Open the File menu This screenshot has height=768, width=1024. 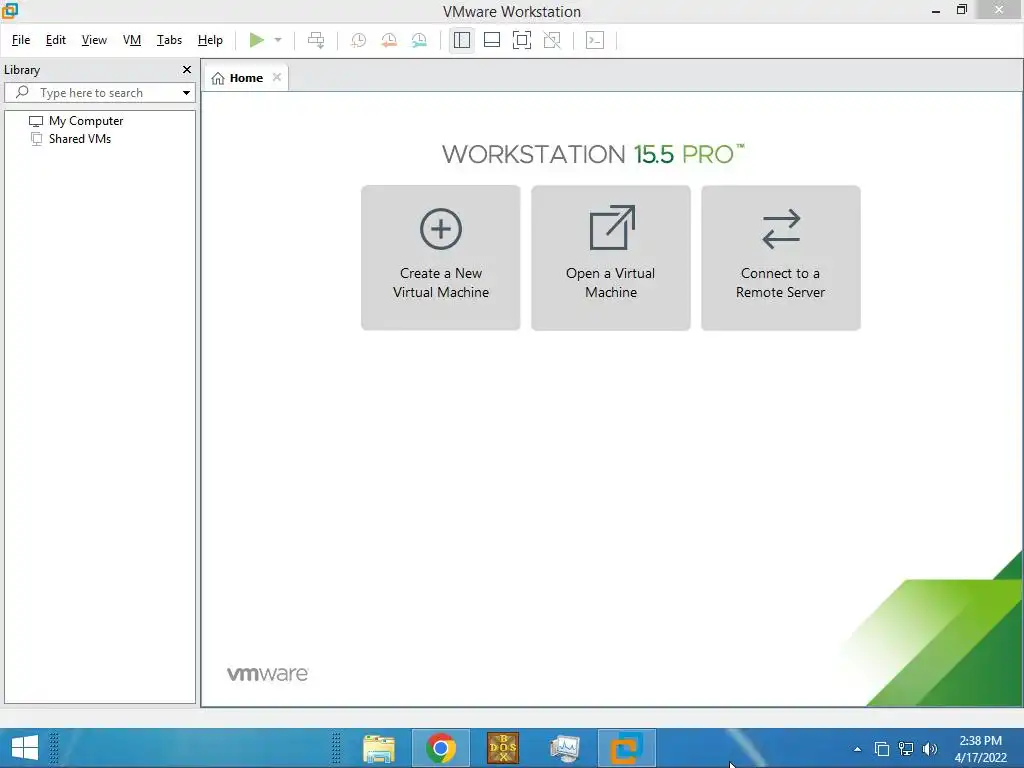tap(21, 40)
